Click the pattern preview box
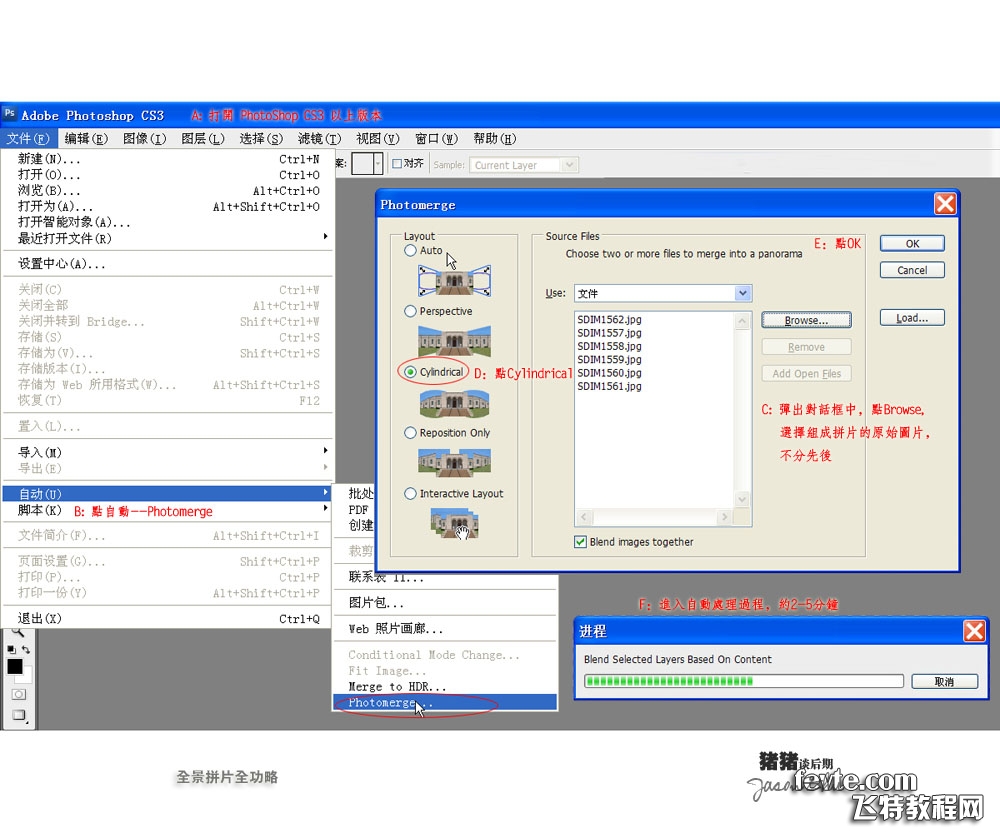The height and width of the screenshot is (833, 1000). [x=363, y=164]
